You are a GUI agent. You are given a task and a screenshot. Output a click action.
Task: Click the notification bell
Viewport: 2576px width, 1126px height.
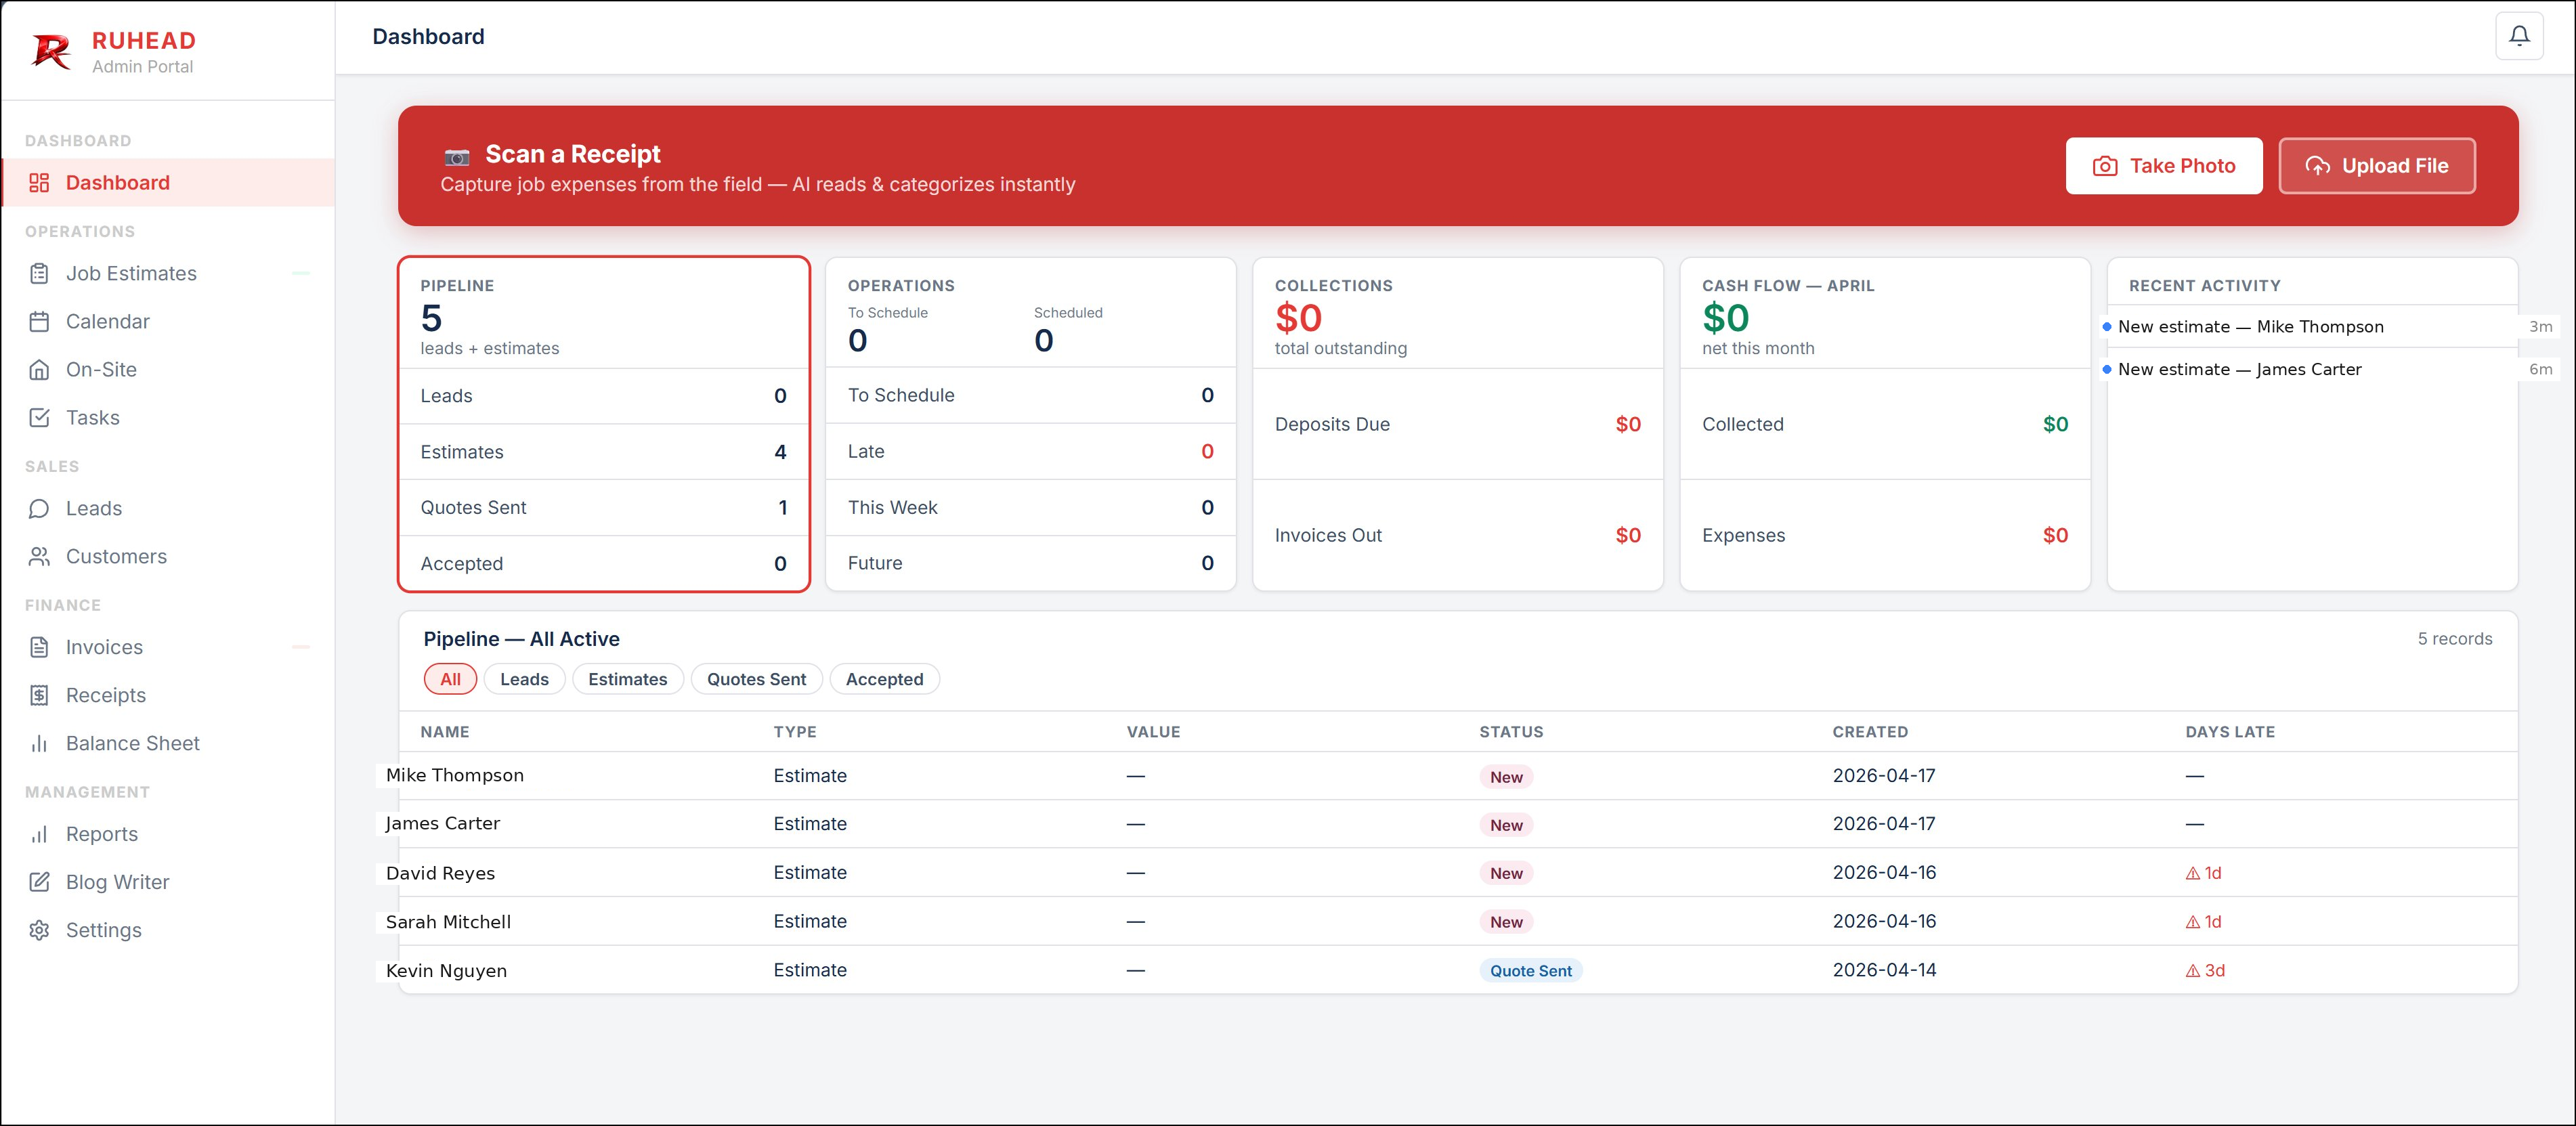(2519, 35)
